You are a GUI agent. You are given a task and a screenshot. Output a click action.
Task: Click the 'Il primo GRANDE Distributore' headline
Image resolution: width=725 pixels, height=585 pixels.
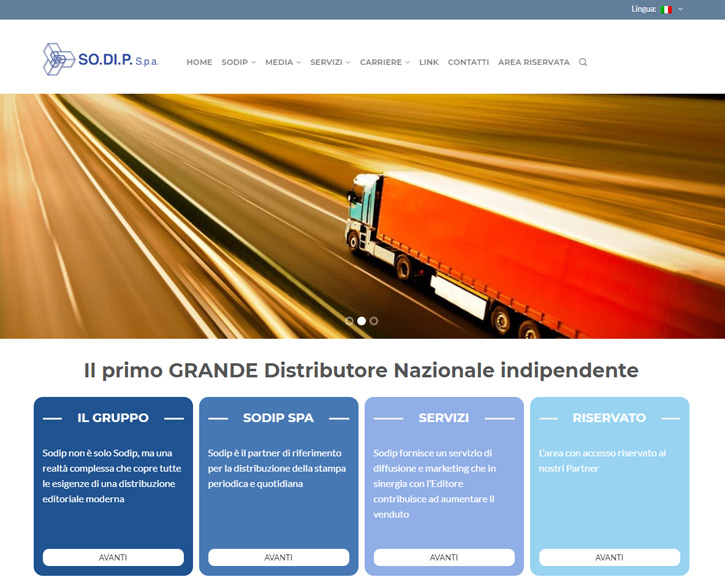click(361, 370)
